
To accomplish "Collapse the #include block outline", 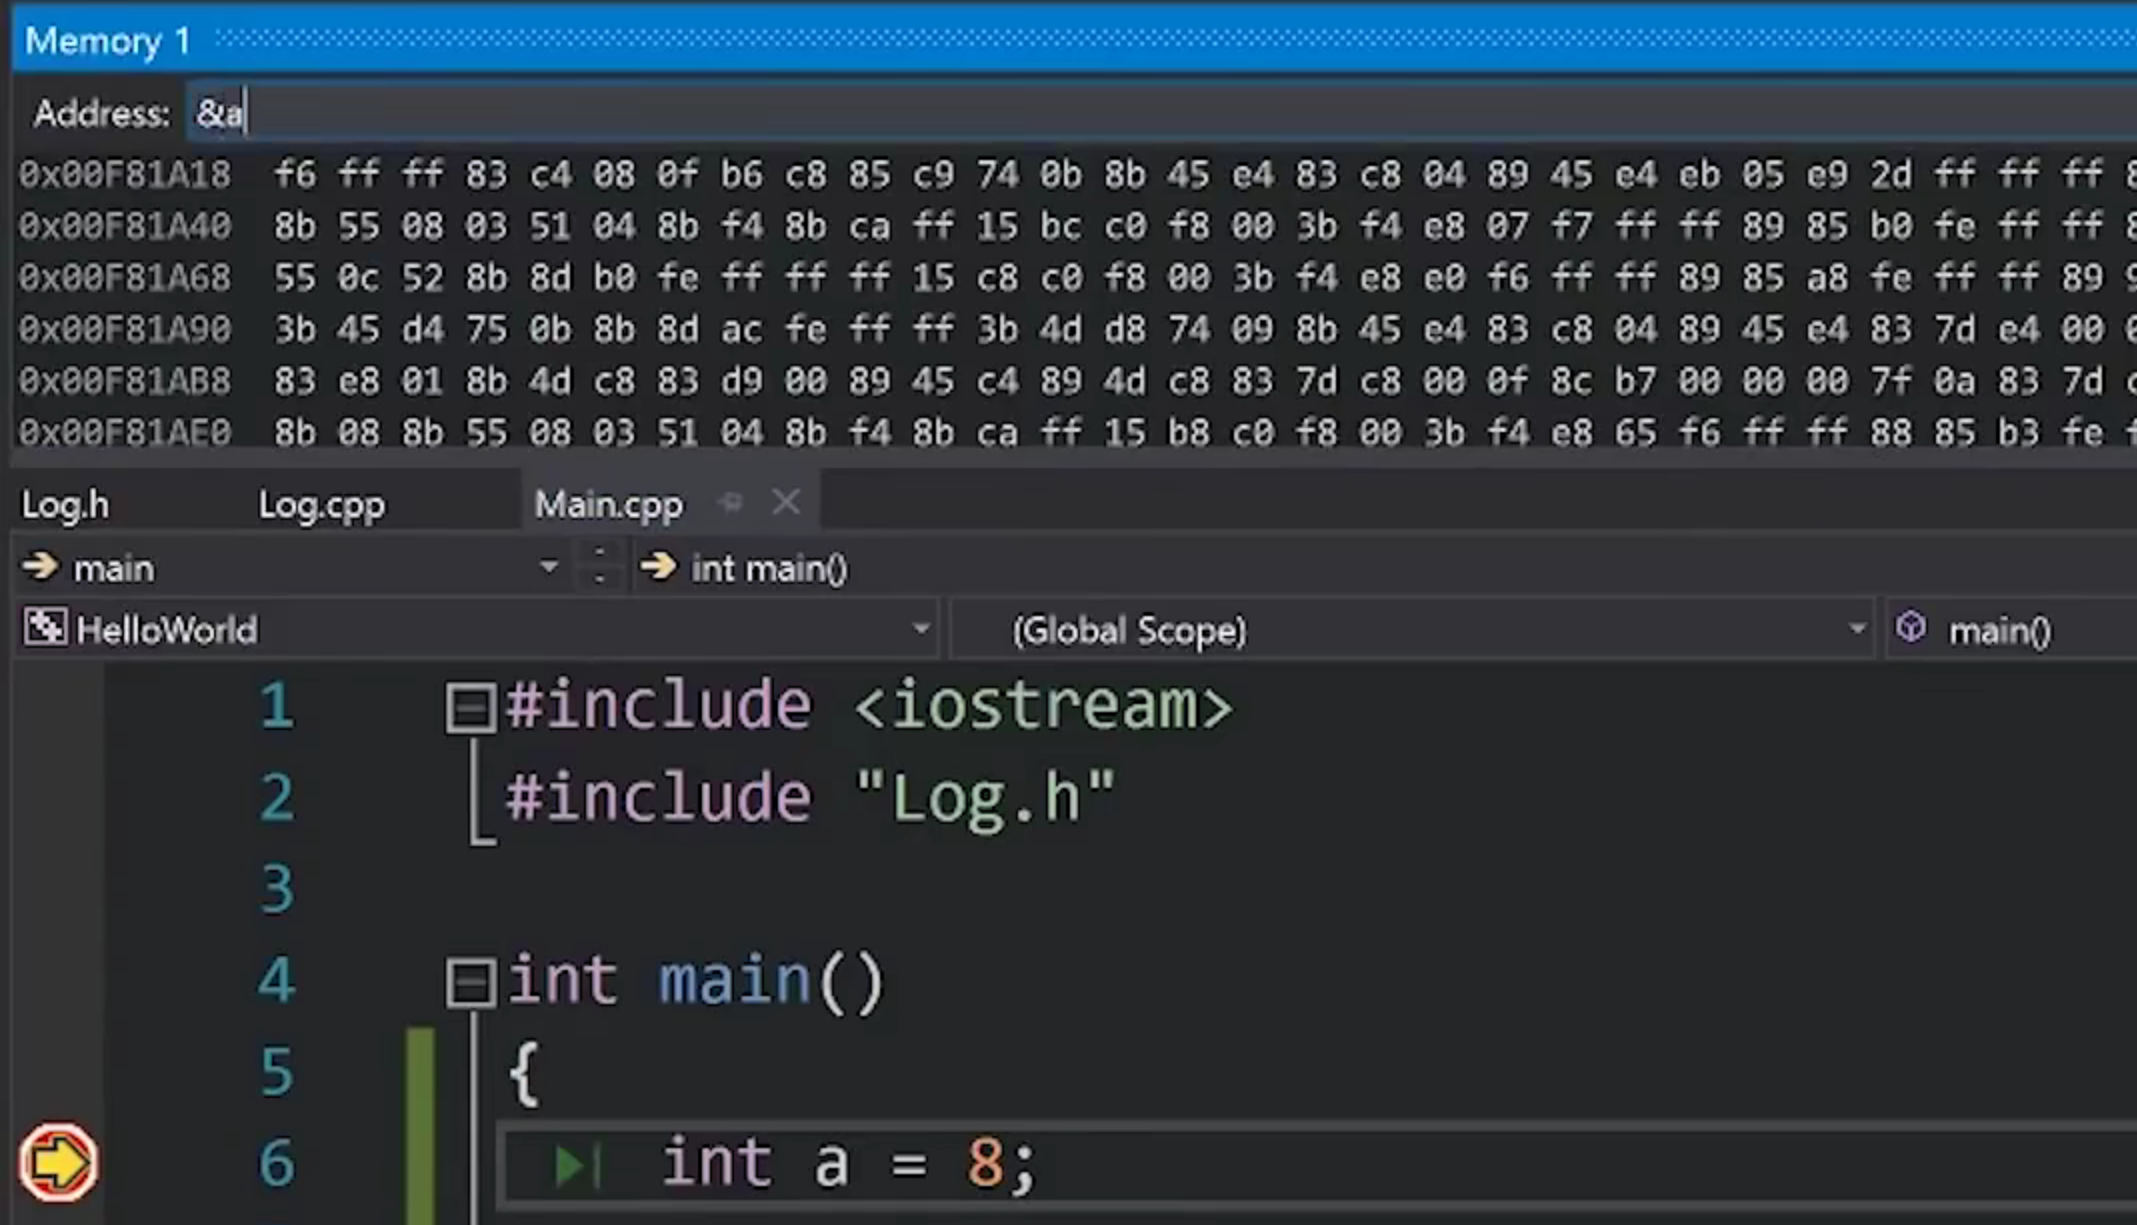I will [x=470, y=708].
